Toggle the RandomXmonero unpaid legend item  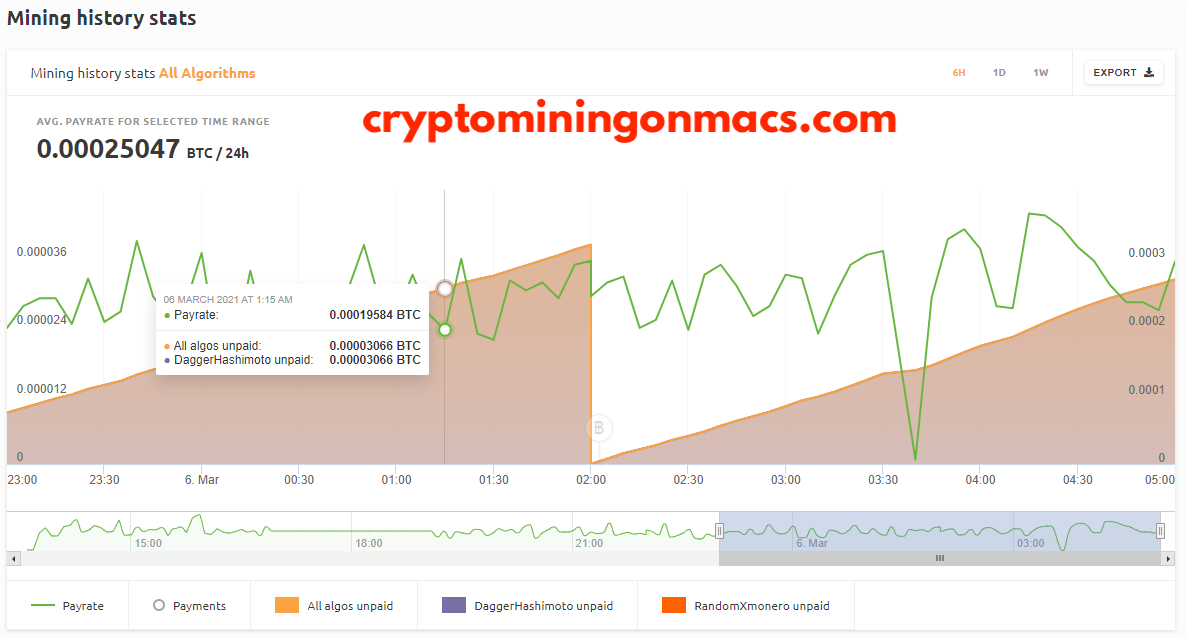click(746, 605)
